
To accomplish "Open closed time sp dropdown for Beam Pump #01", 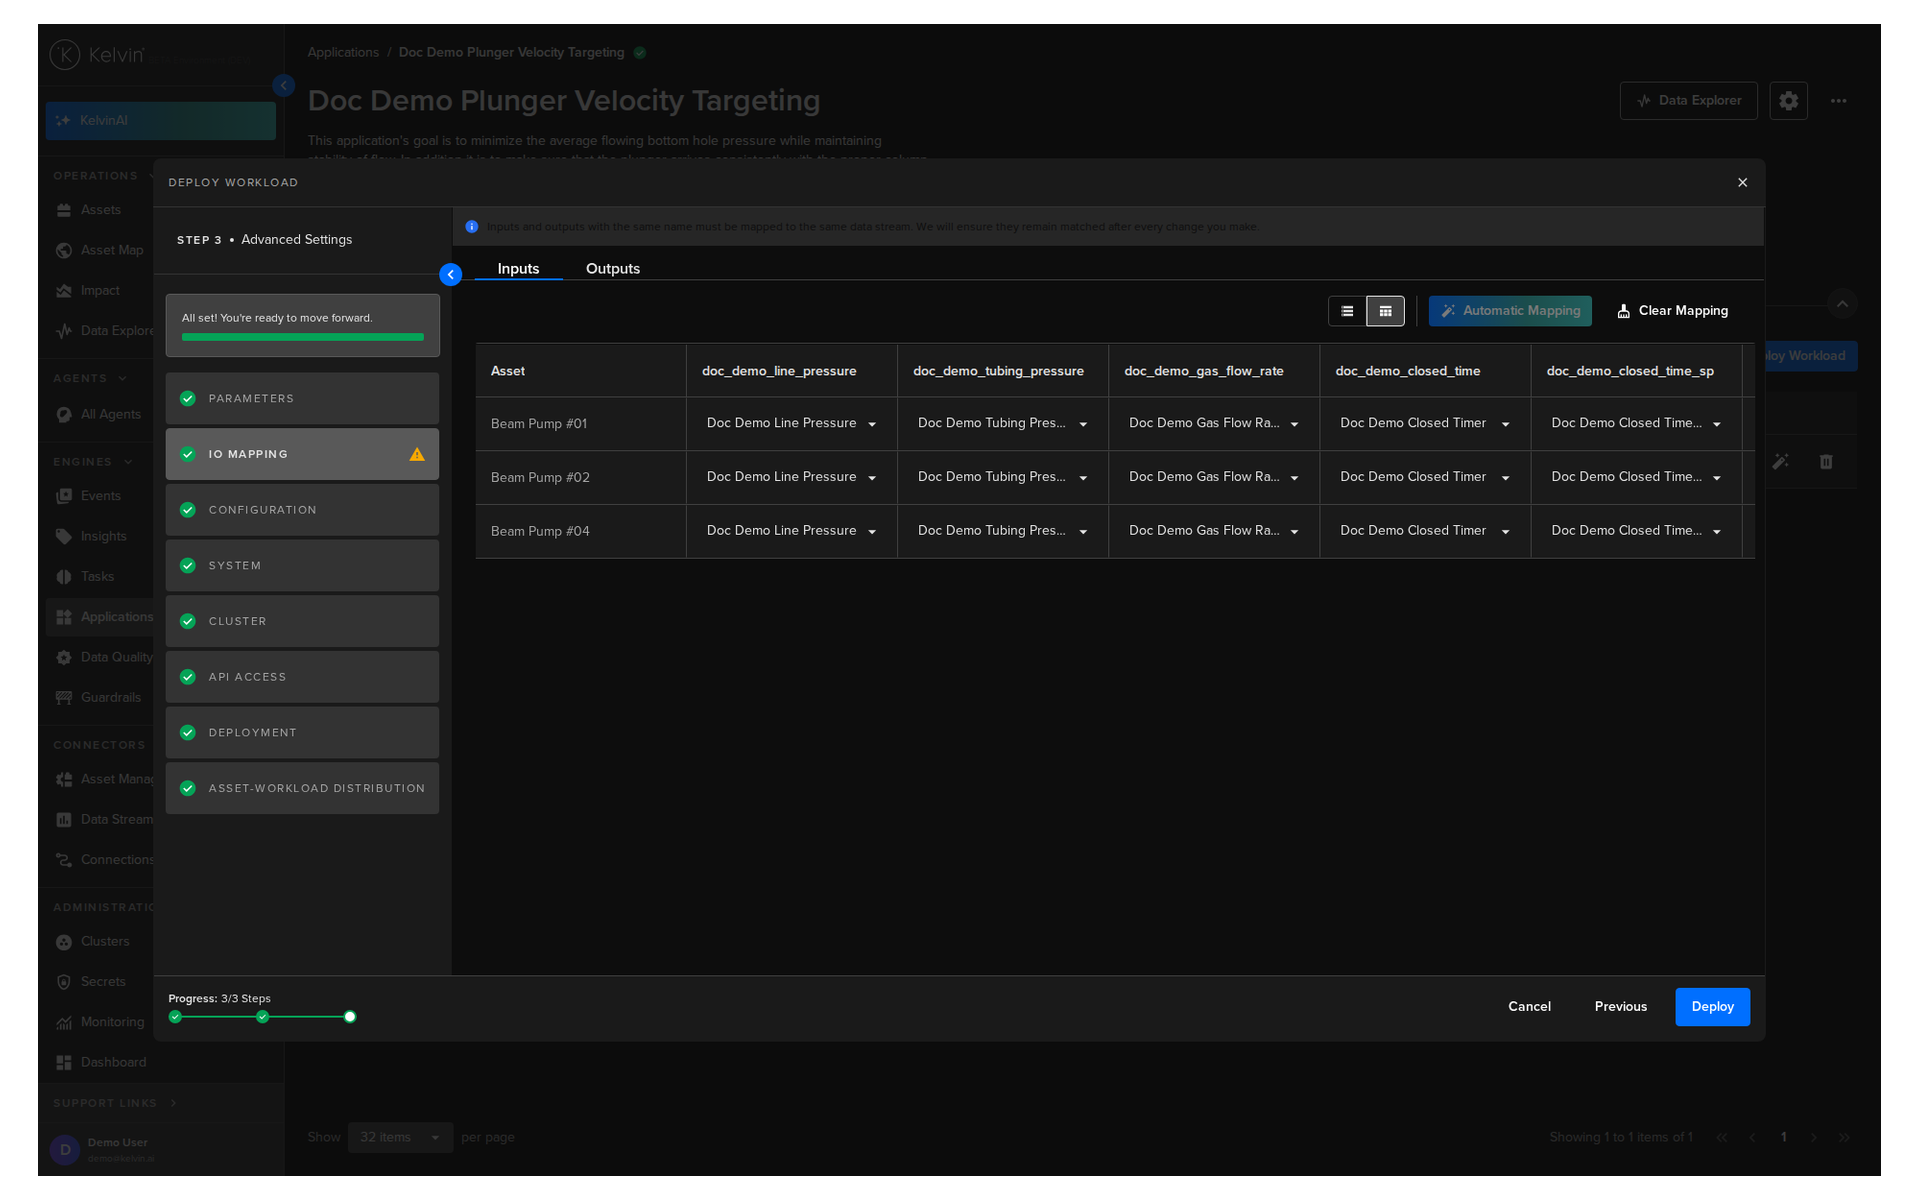I will tap(1635, 423).
